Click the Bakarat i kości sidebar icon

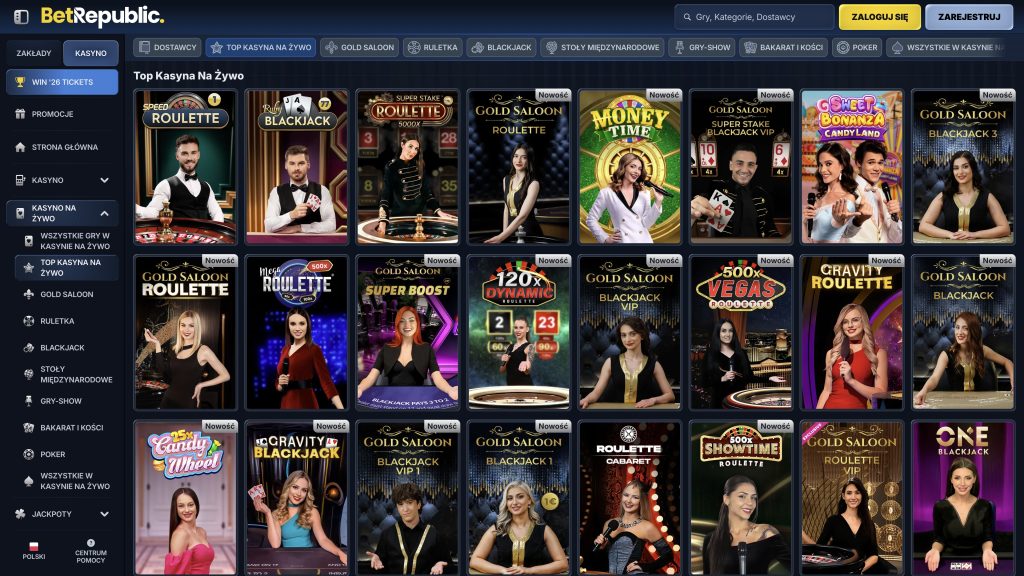click(x=29, y=428)
